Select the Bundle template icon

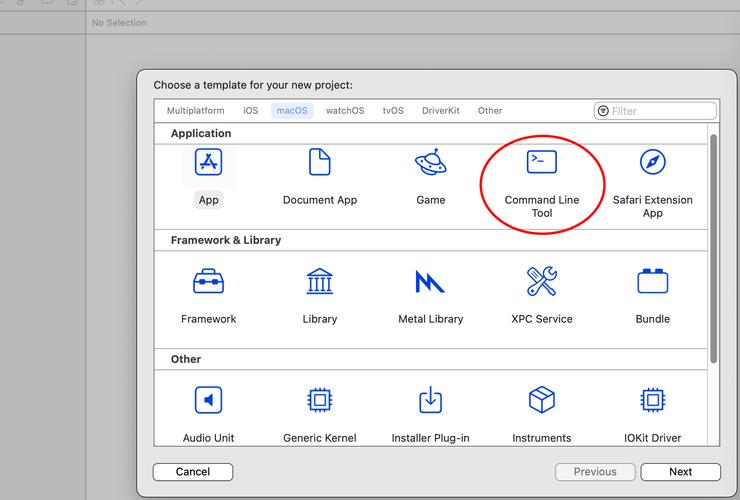[652, 282]
